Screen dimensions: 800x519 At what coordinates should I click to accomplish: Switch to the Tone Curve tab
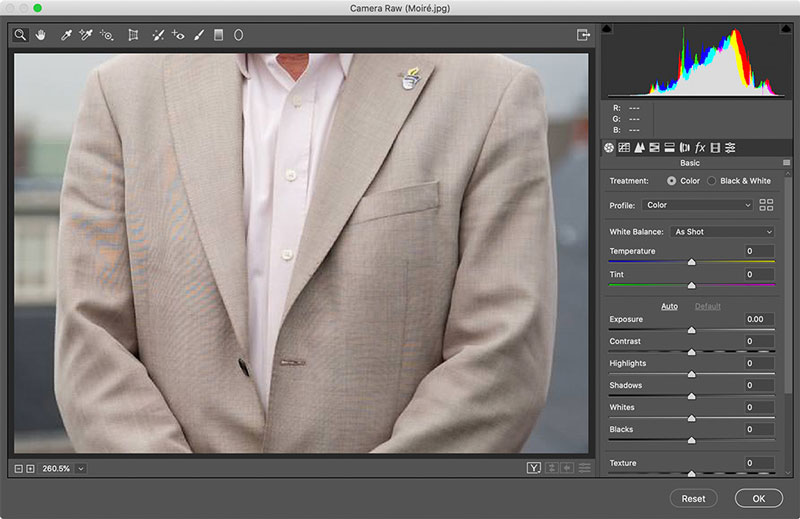pos(624,148)
